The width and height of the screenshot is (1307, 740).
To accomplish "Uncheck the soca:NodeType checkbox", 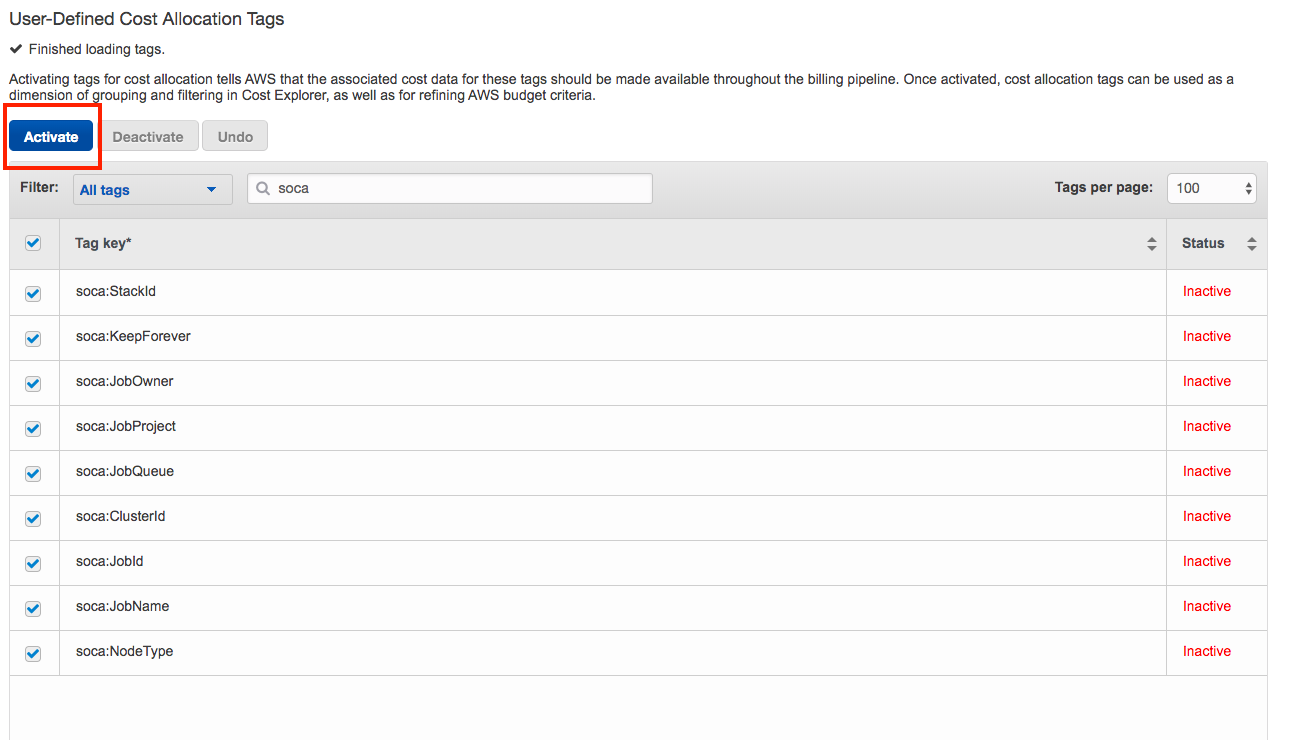I will click(x=33, y=653).
